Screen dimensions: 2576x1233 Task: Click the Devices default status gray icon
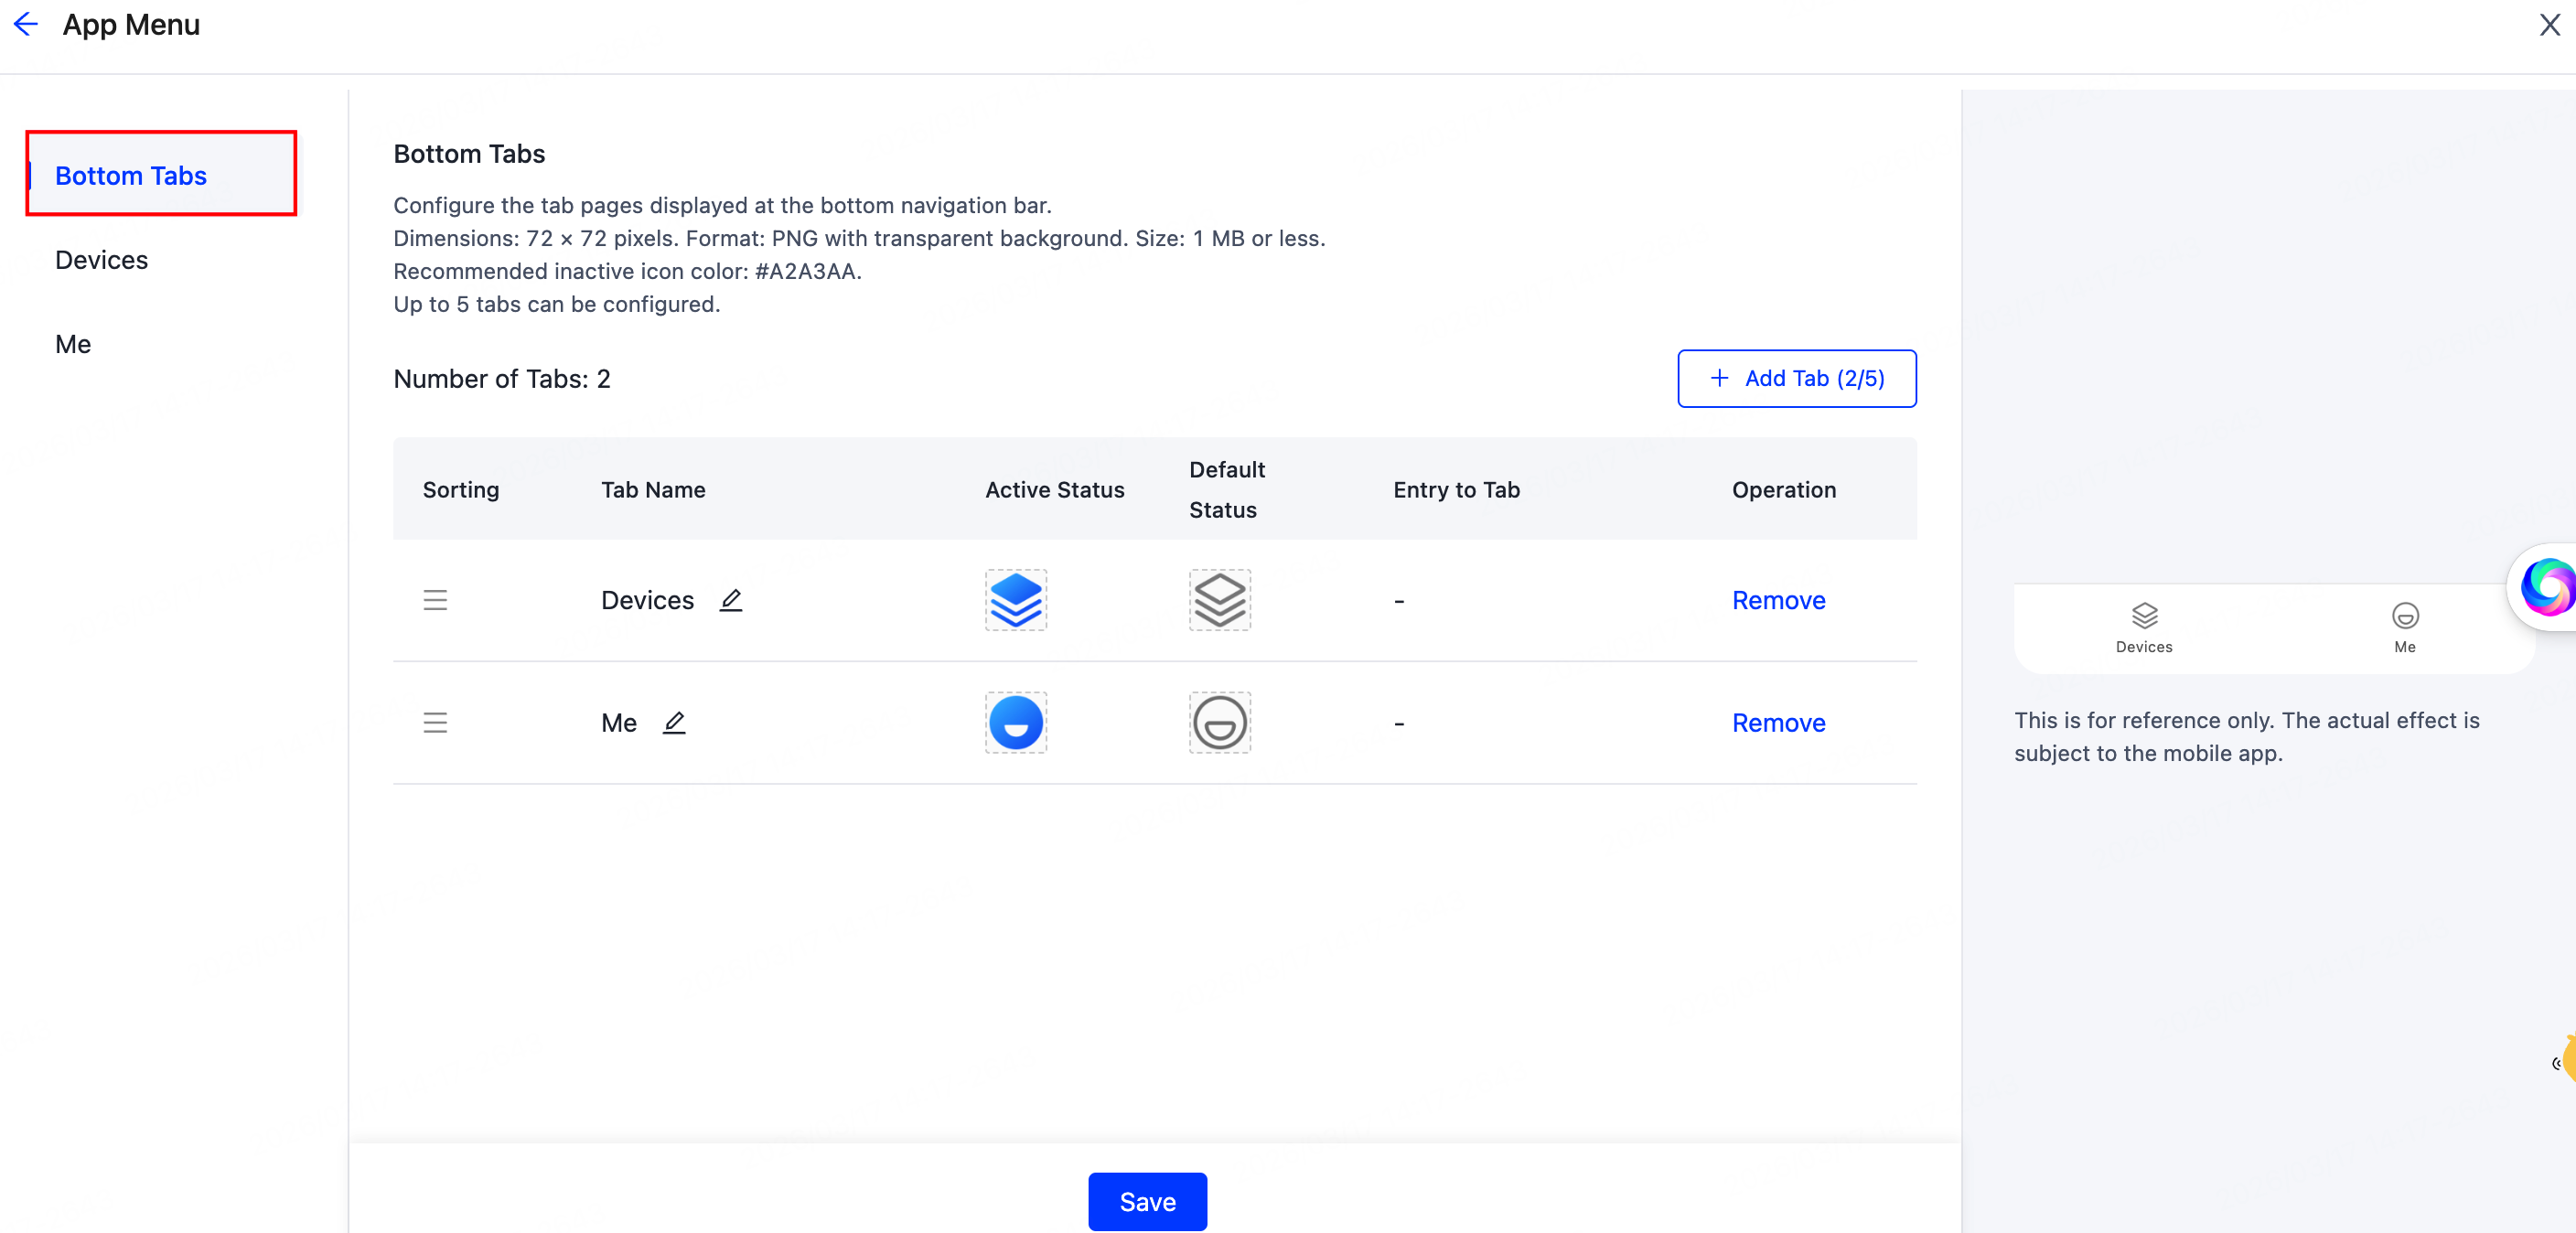pos(1219,600)
